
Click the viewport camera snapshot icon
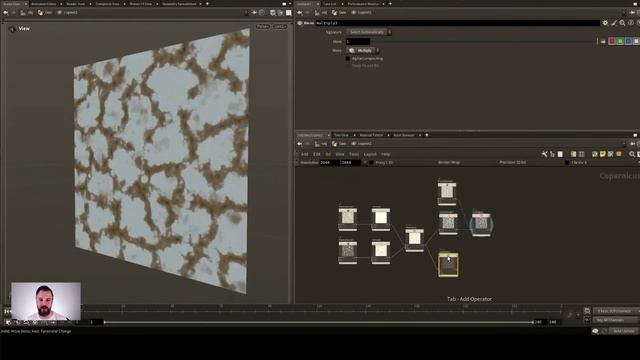click(273, 13)
